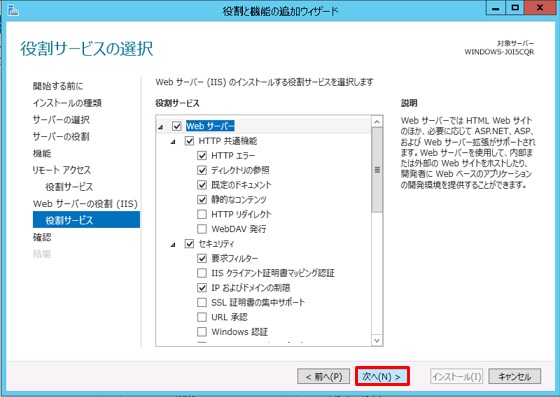Enable the HTTP リダイレクト checkbox

tap(202, 214)
